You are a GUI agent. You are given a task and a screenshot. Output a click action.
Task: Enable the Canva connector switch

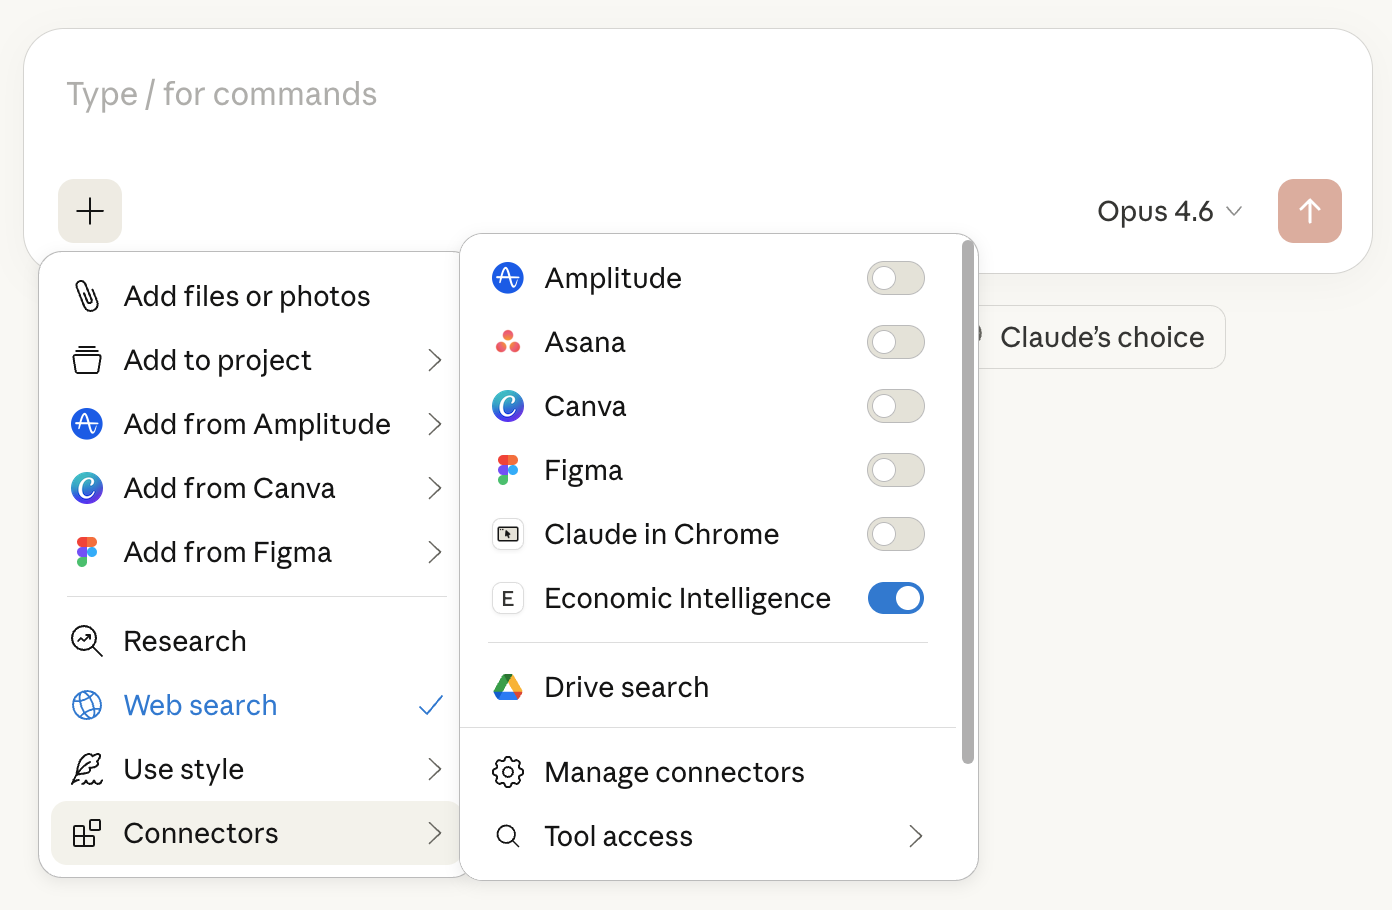896,406
